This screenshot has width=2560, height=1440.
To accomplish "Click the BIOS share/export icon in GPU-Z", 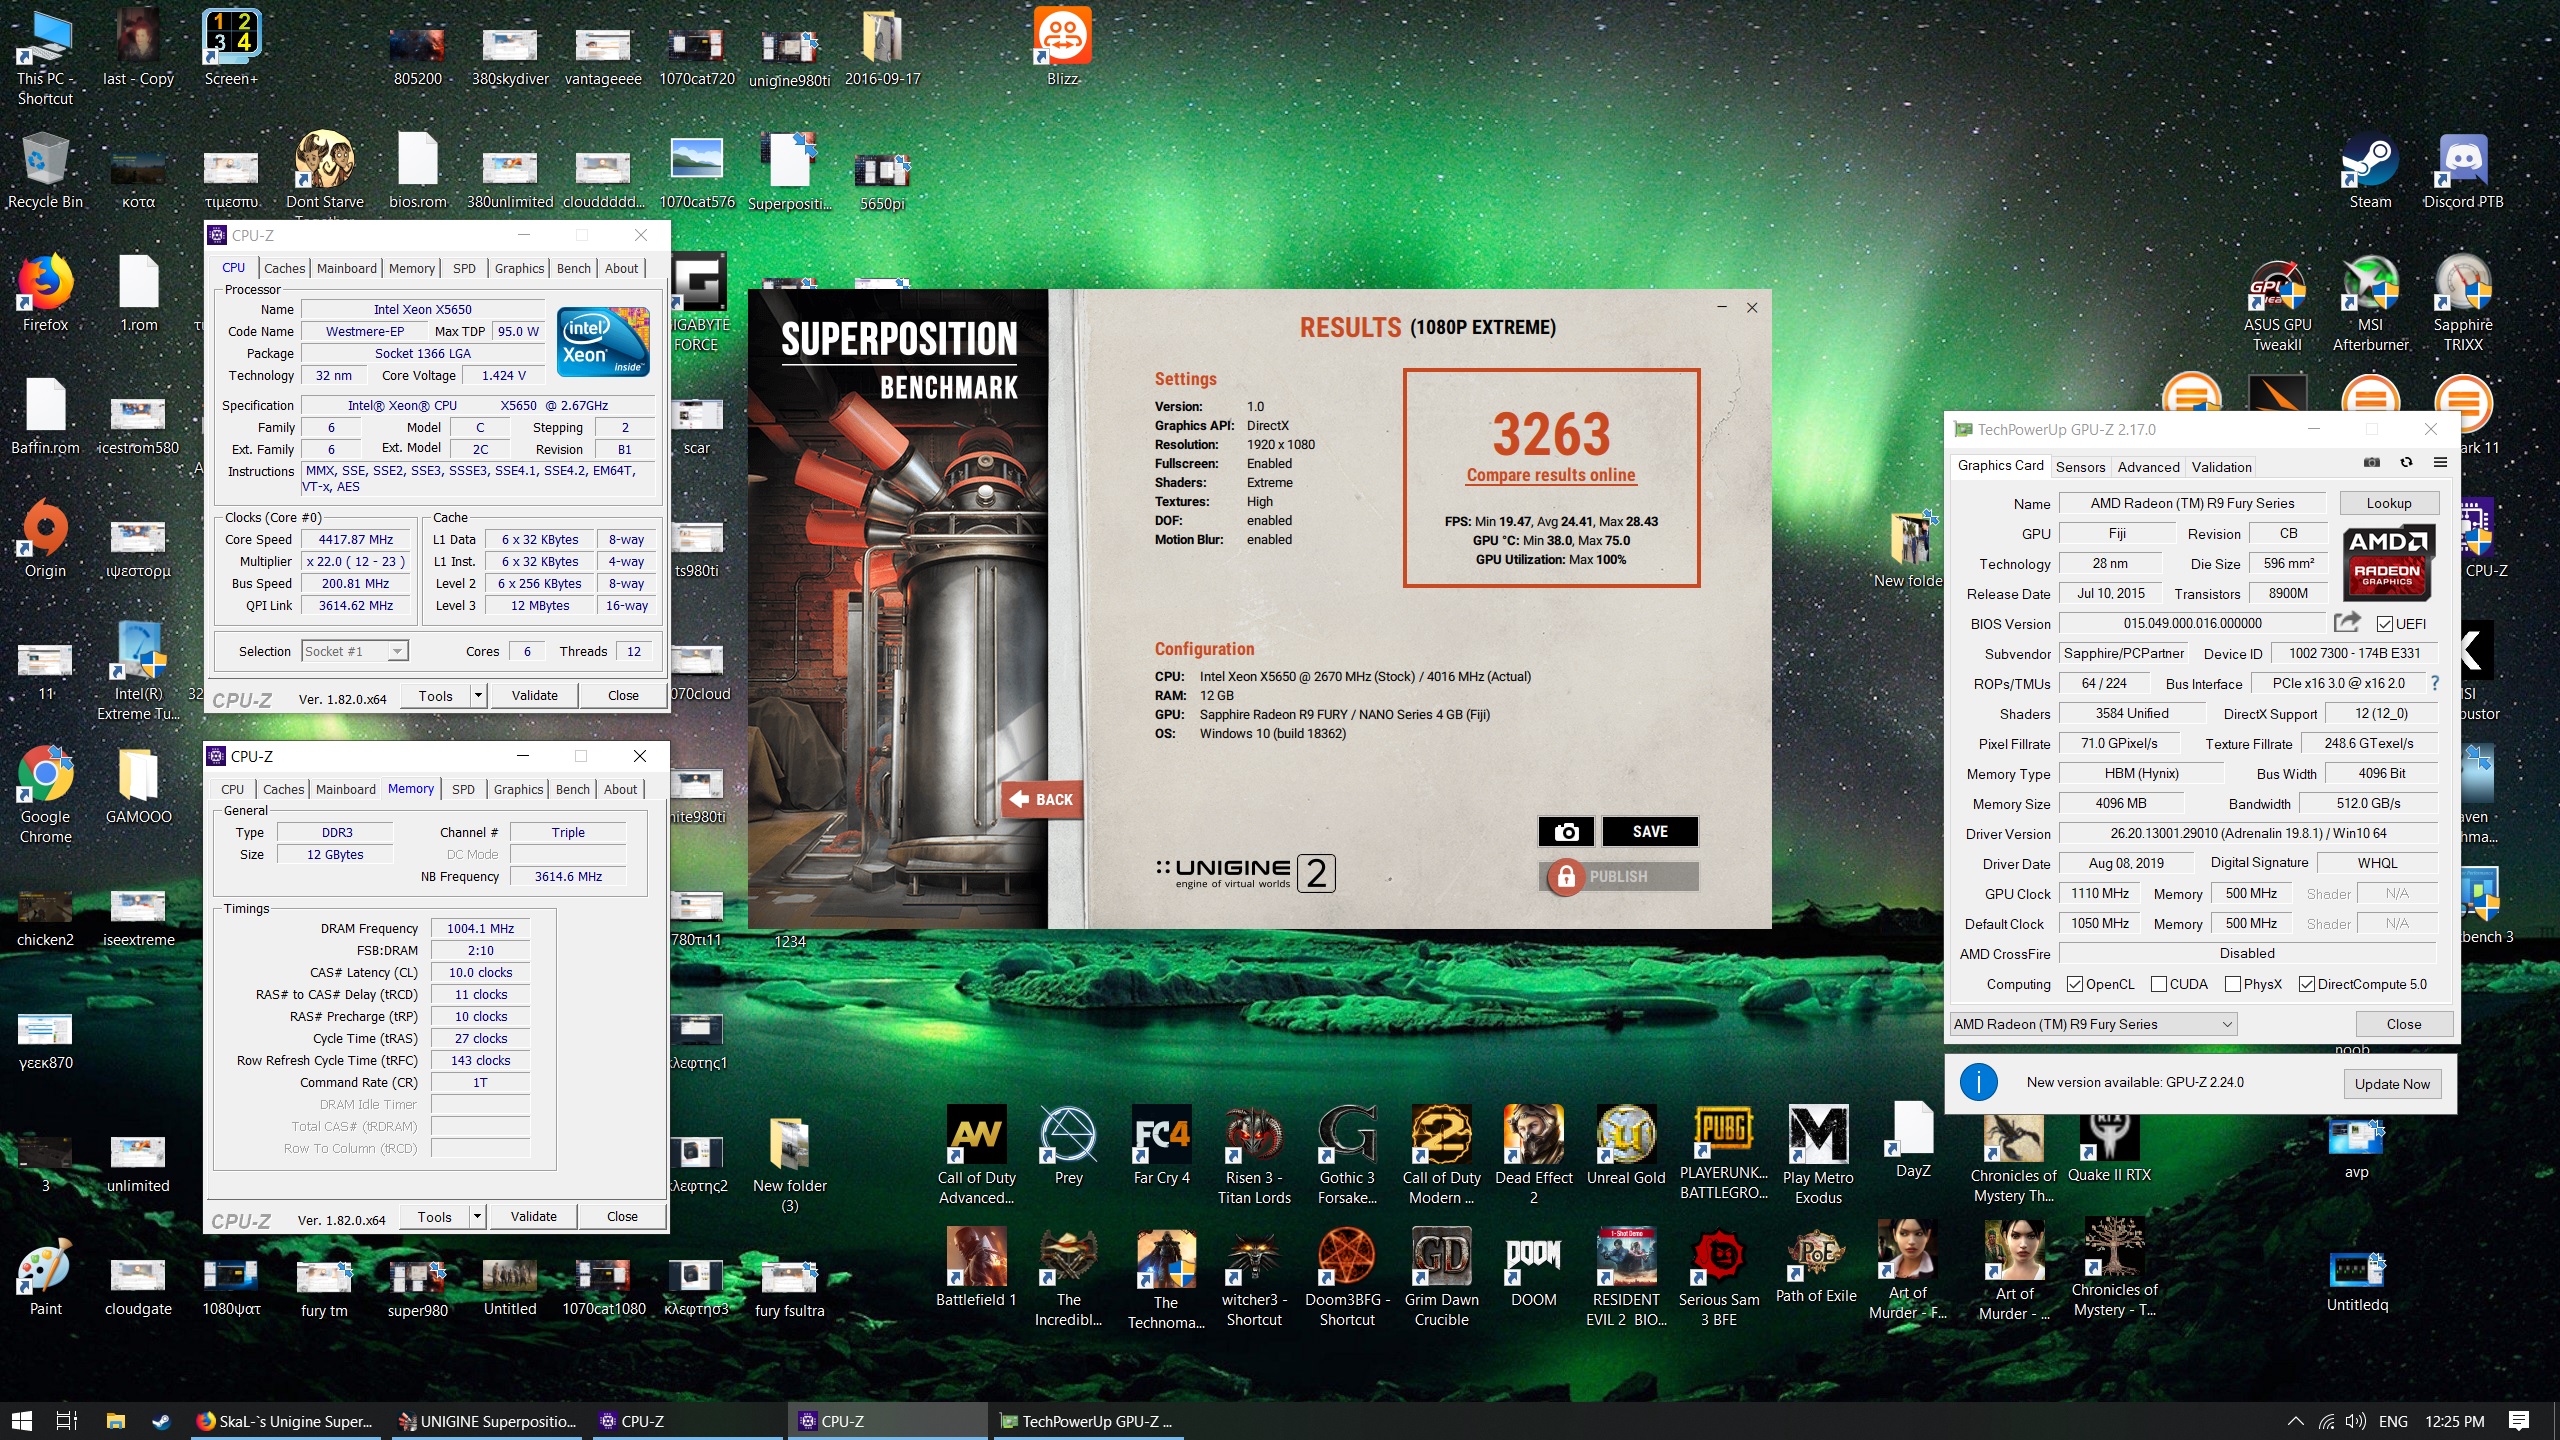I will point(2347,622).
